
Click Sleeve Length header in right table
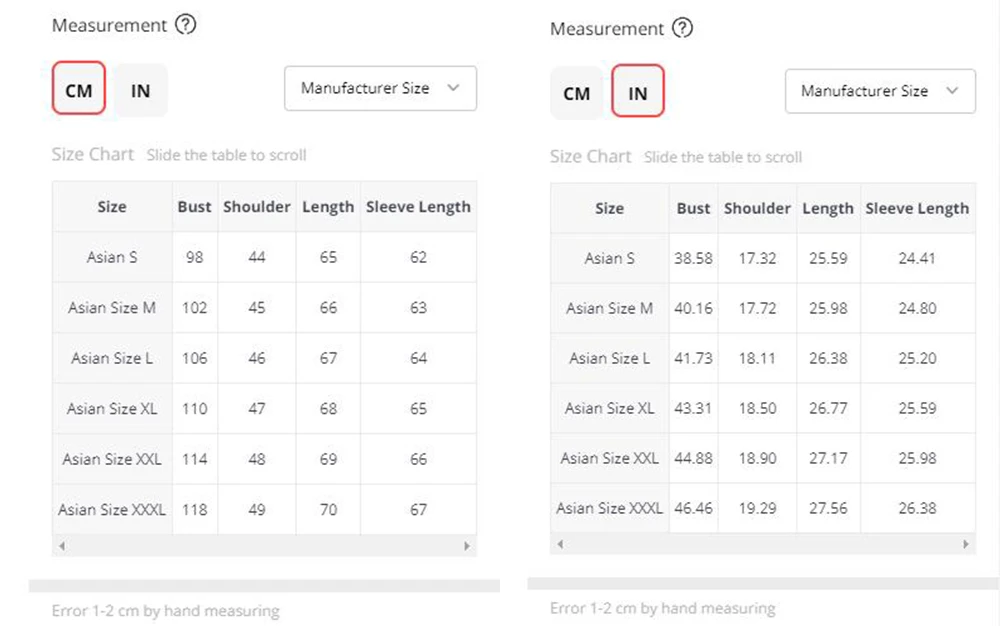point(917,208)
